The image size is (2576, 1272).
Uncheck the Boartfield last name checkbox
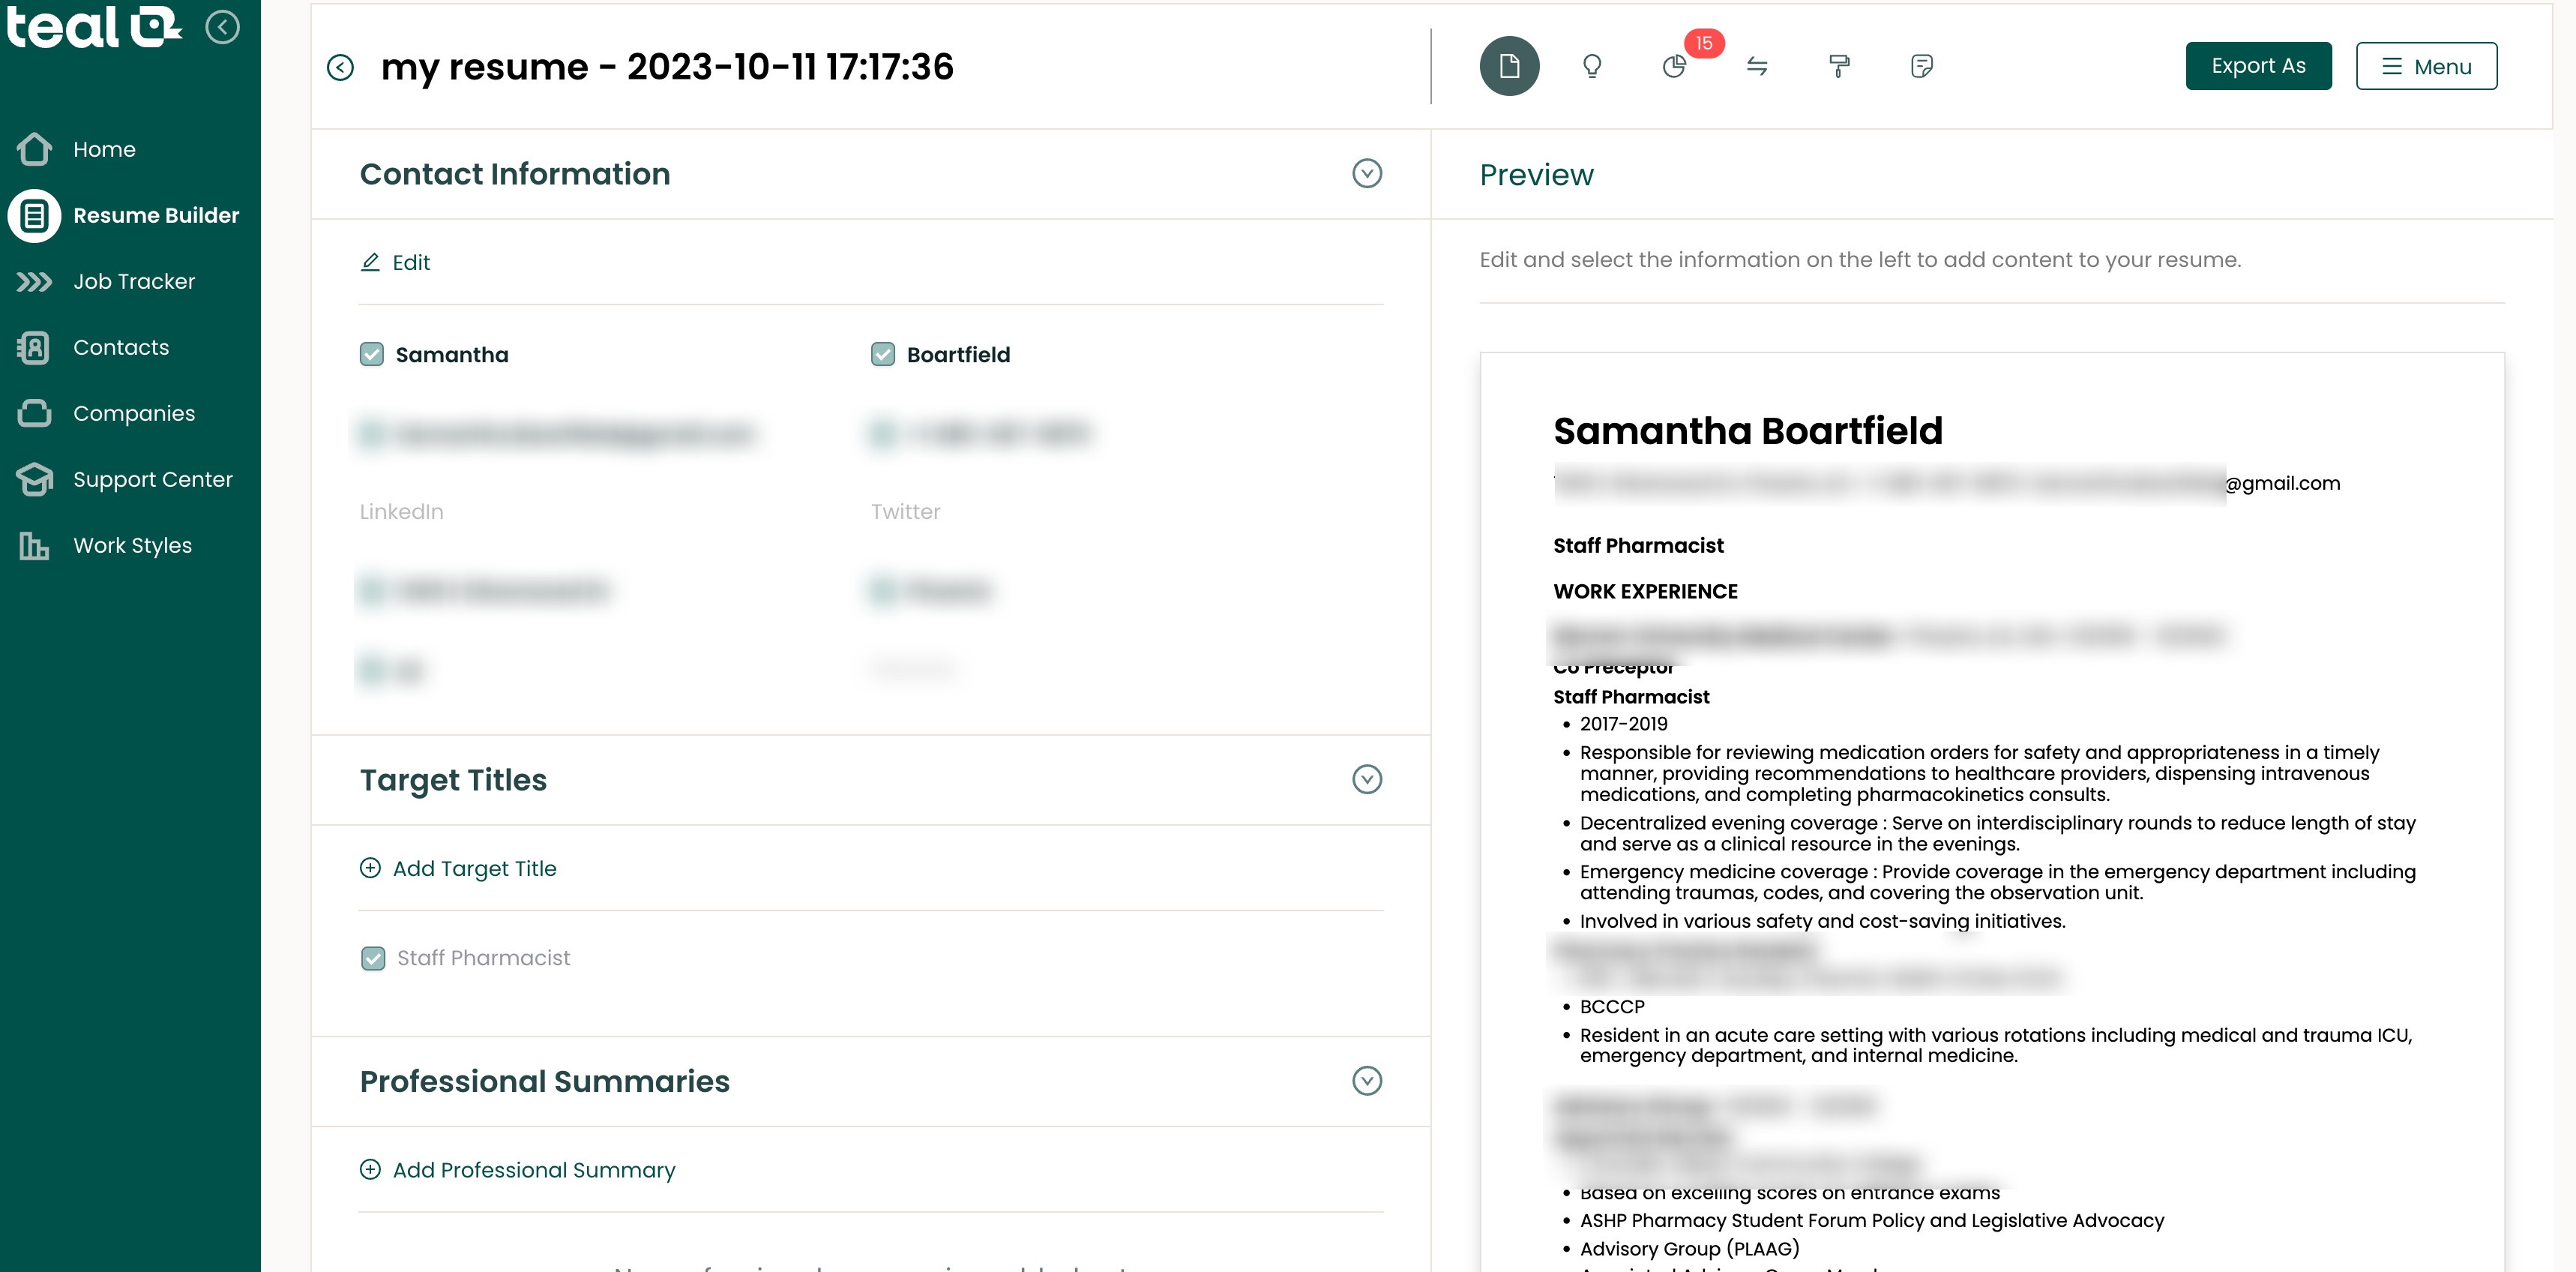tap(882, 354)
